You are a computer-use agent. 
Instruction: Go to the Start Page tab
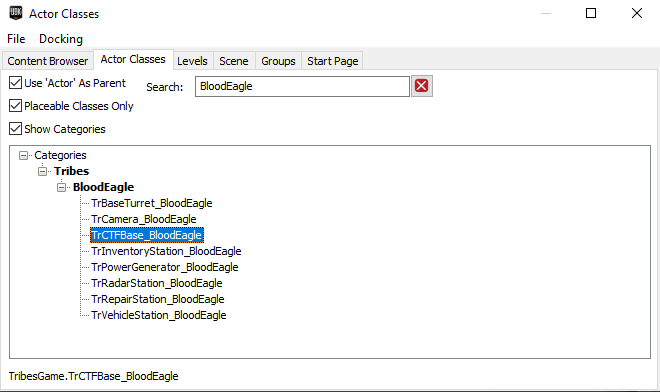[333, 61]
